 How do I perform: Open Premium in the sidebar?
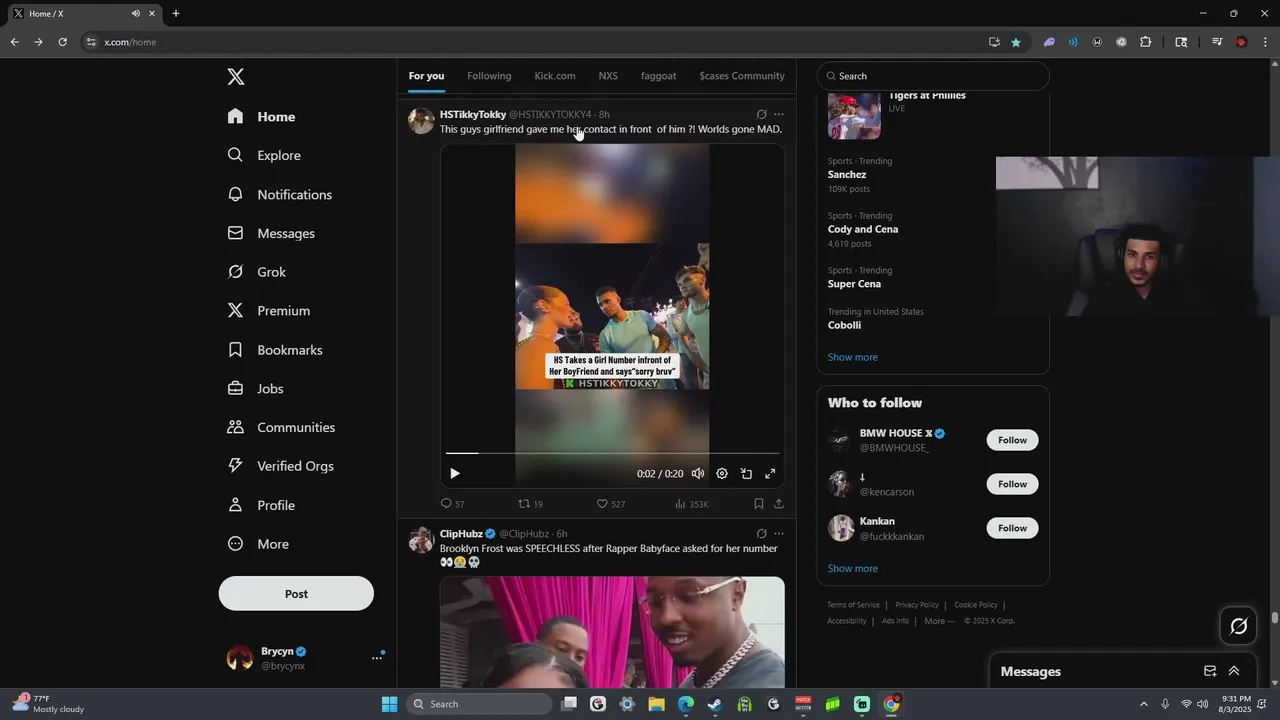pyautogui.click(x=268, y=311)
